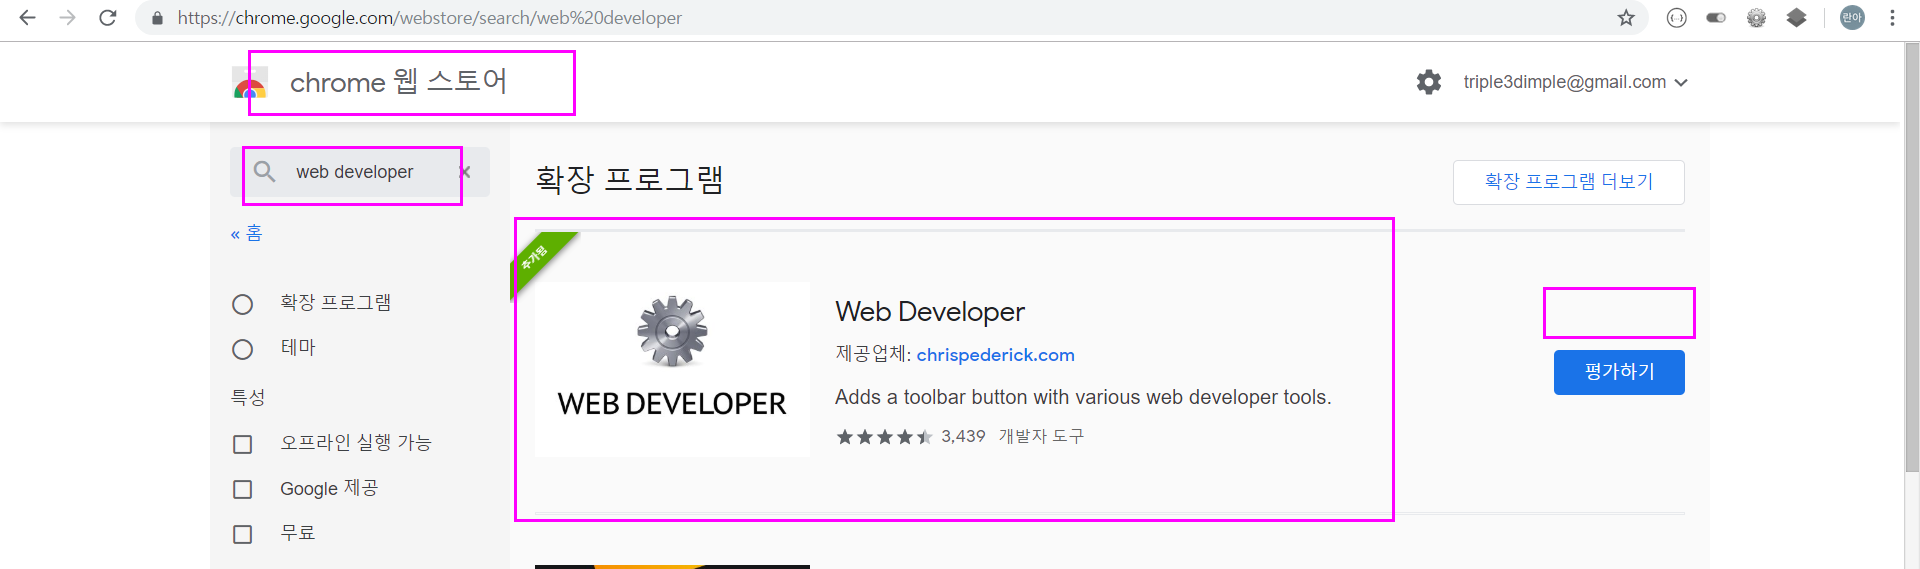Click the Chrome Web Store rainbow logo
This screenshot has height=569, width=1920.
point(250,83)
